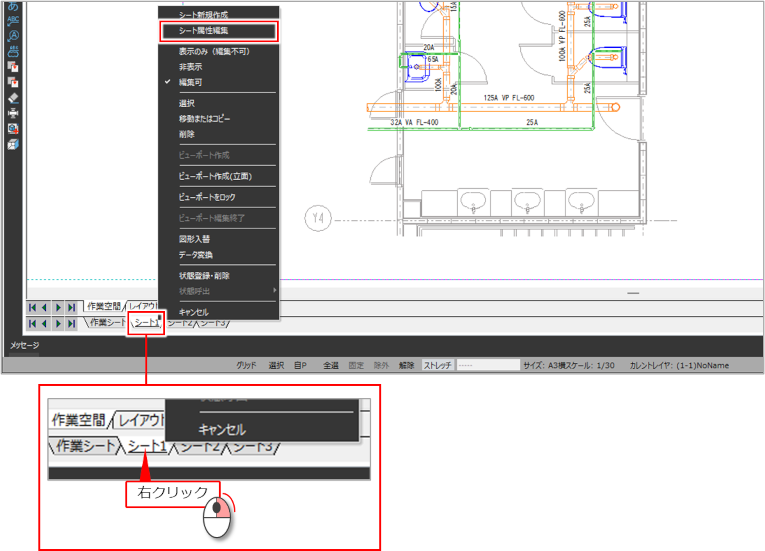Choose 表示のみ (編集不可) from menu
Image resolution: width=765 pixels, height=551 pixels.
pyautogui.click(x=213, y=51)
